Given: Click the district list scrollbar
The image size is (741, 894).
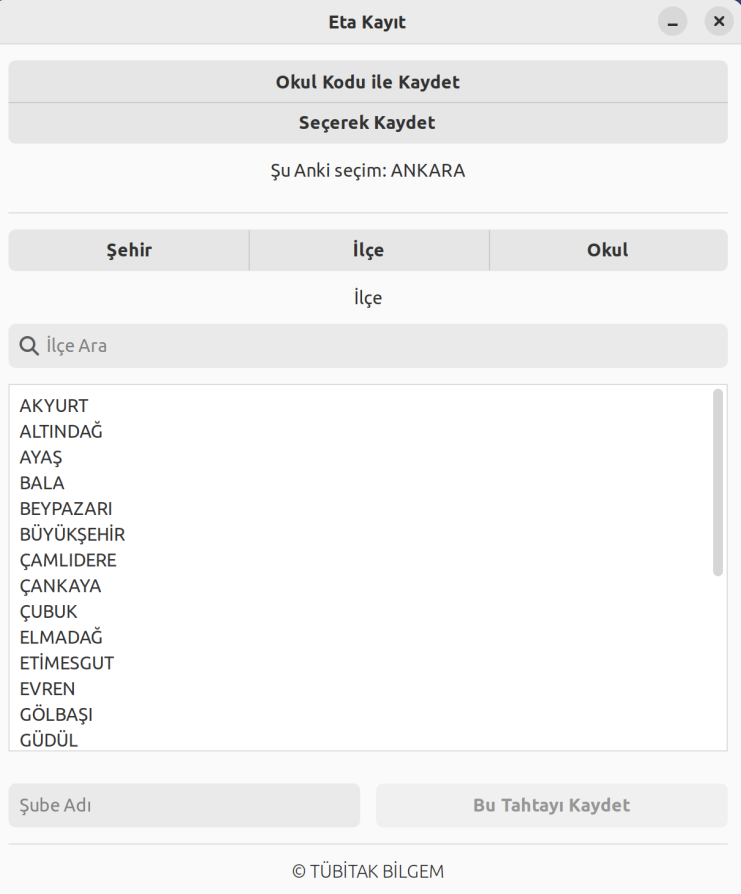Looking at the screenshot, I should pos(717,482).
